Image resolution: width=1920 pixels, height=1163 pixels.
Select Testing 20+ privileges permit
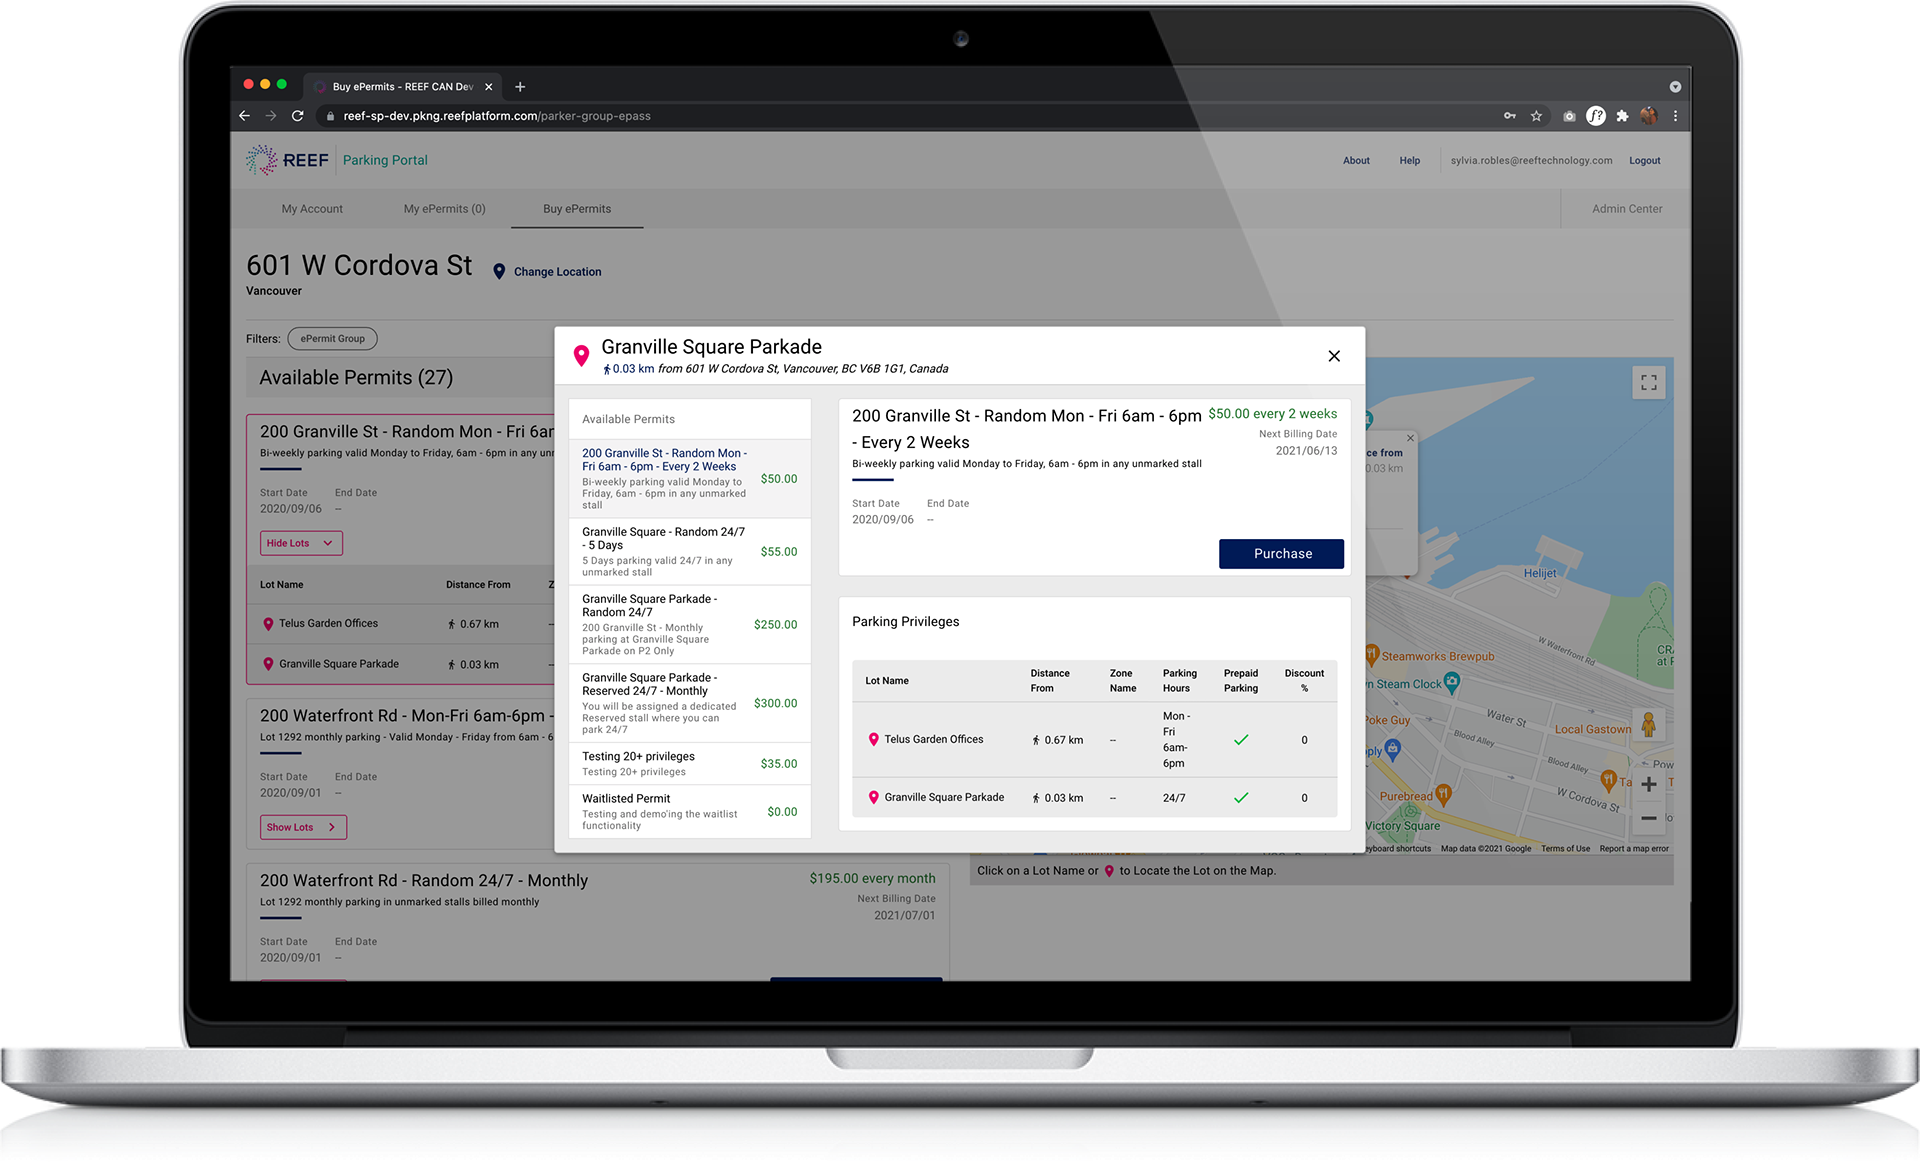689,763
